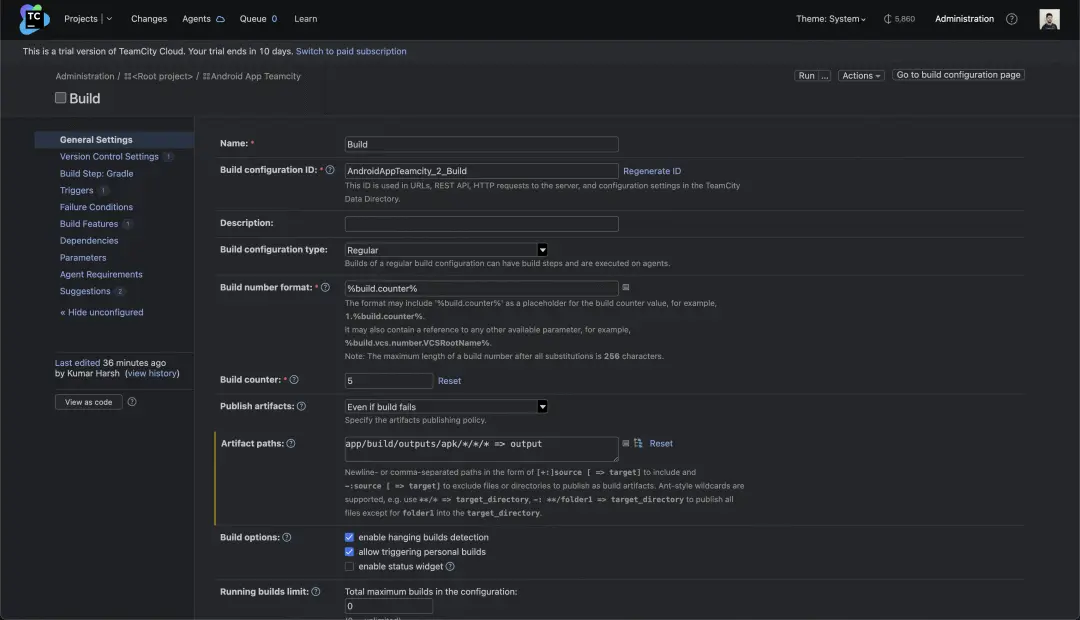1080x620 pixels.
Task: Click the Regenerate ID link
Action: click(652, 171)
